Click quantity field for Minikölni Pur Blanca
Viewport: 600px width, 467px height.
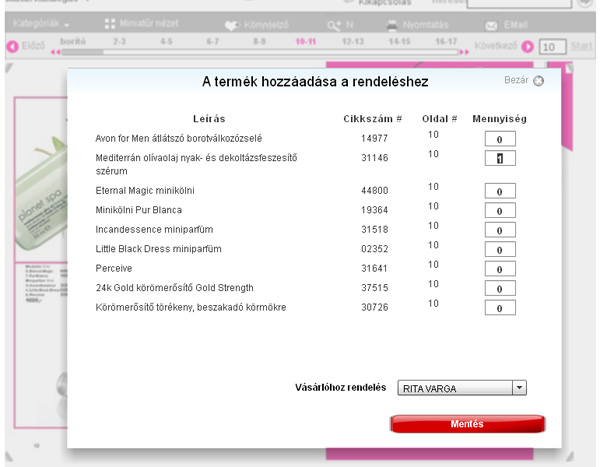pyautogui.click(x=500, y=211)
